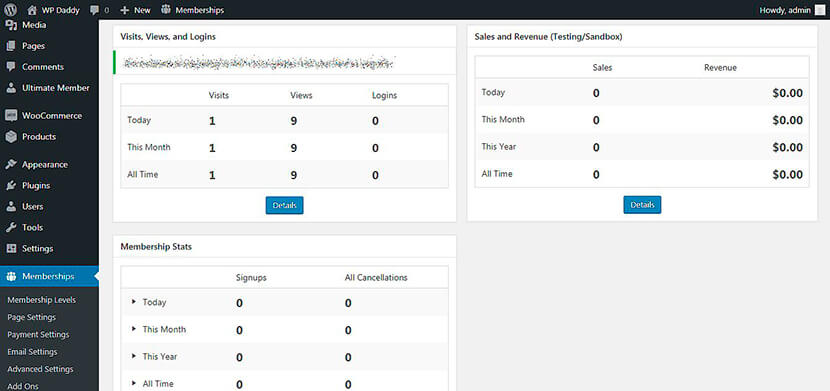The height and width of the screenshot is (391, 830).
Task: Click the Visits column header
Action: coord(219,96)
